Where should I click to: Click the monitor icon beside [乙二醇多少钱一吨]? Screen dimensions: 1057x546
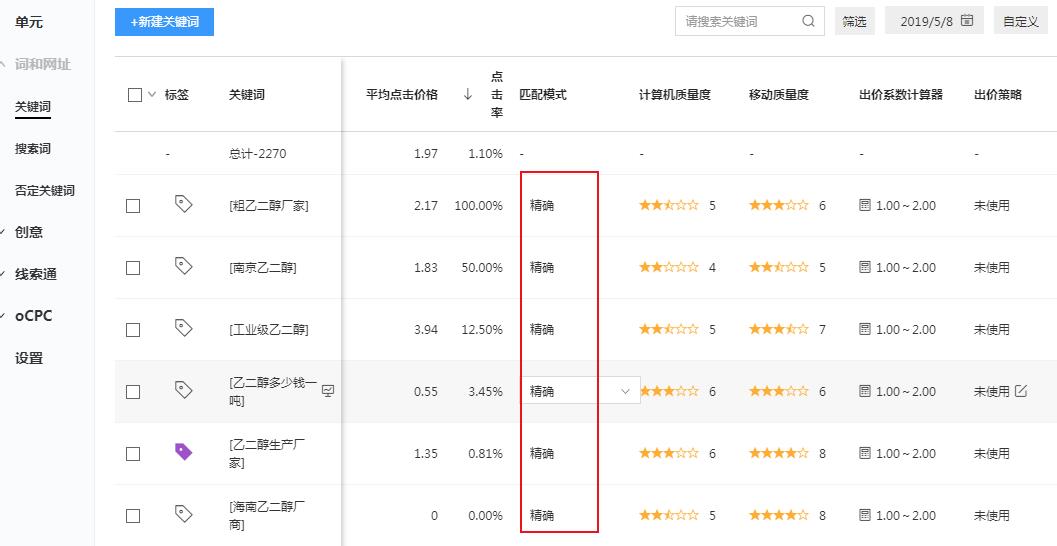(x=327, y=391)
